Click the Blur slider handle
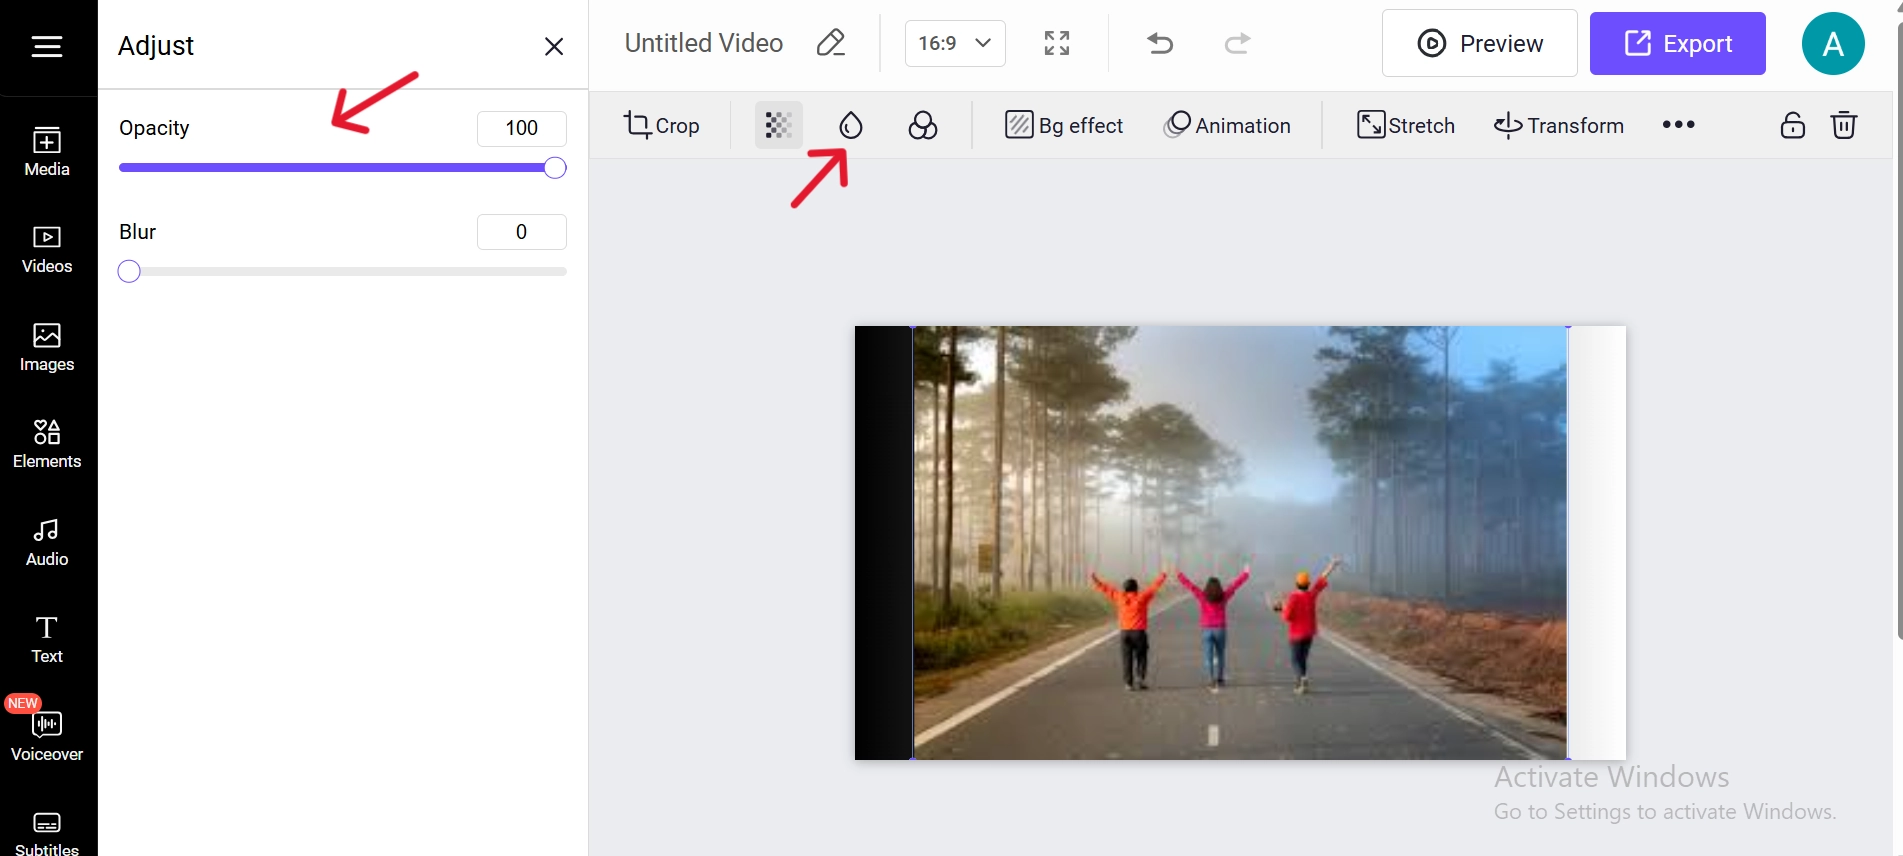Viewport: 1903px width, 856px height. 129,272
